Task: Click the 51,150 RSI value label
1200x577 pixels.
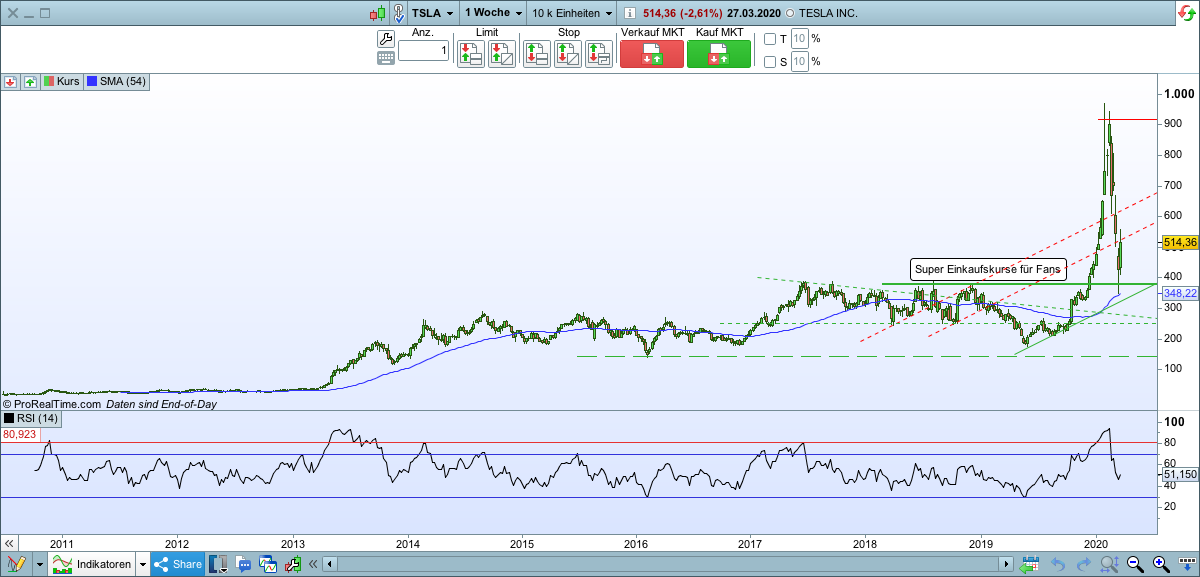Action: click(x=1180, y=474)
